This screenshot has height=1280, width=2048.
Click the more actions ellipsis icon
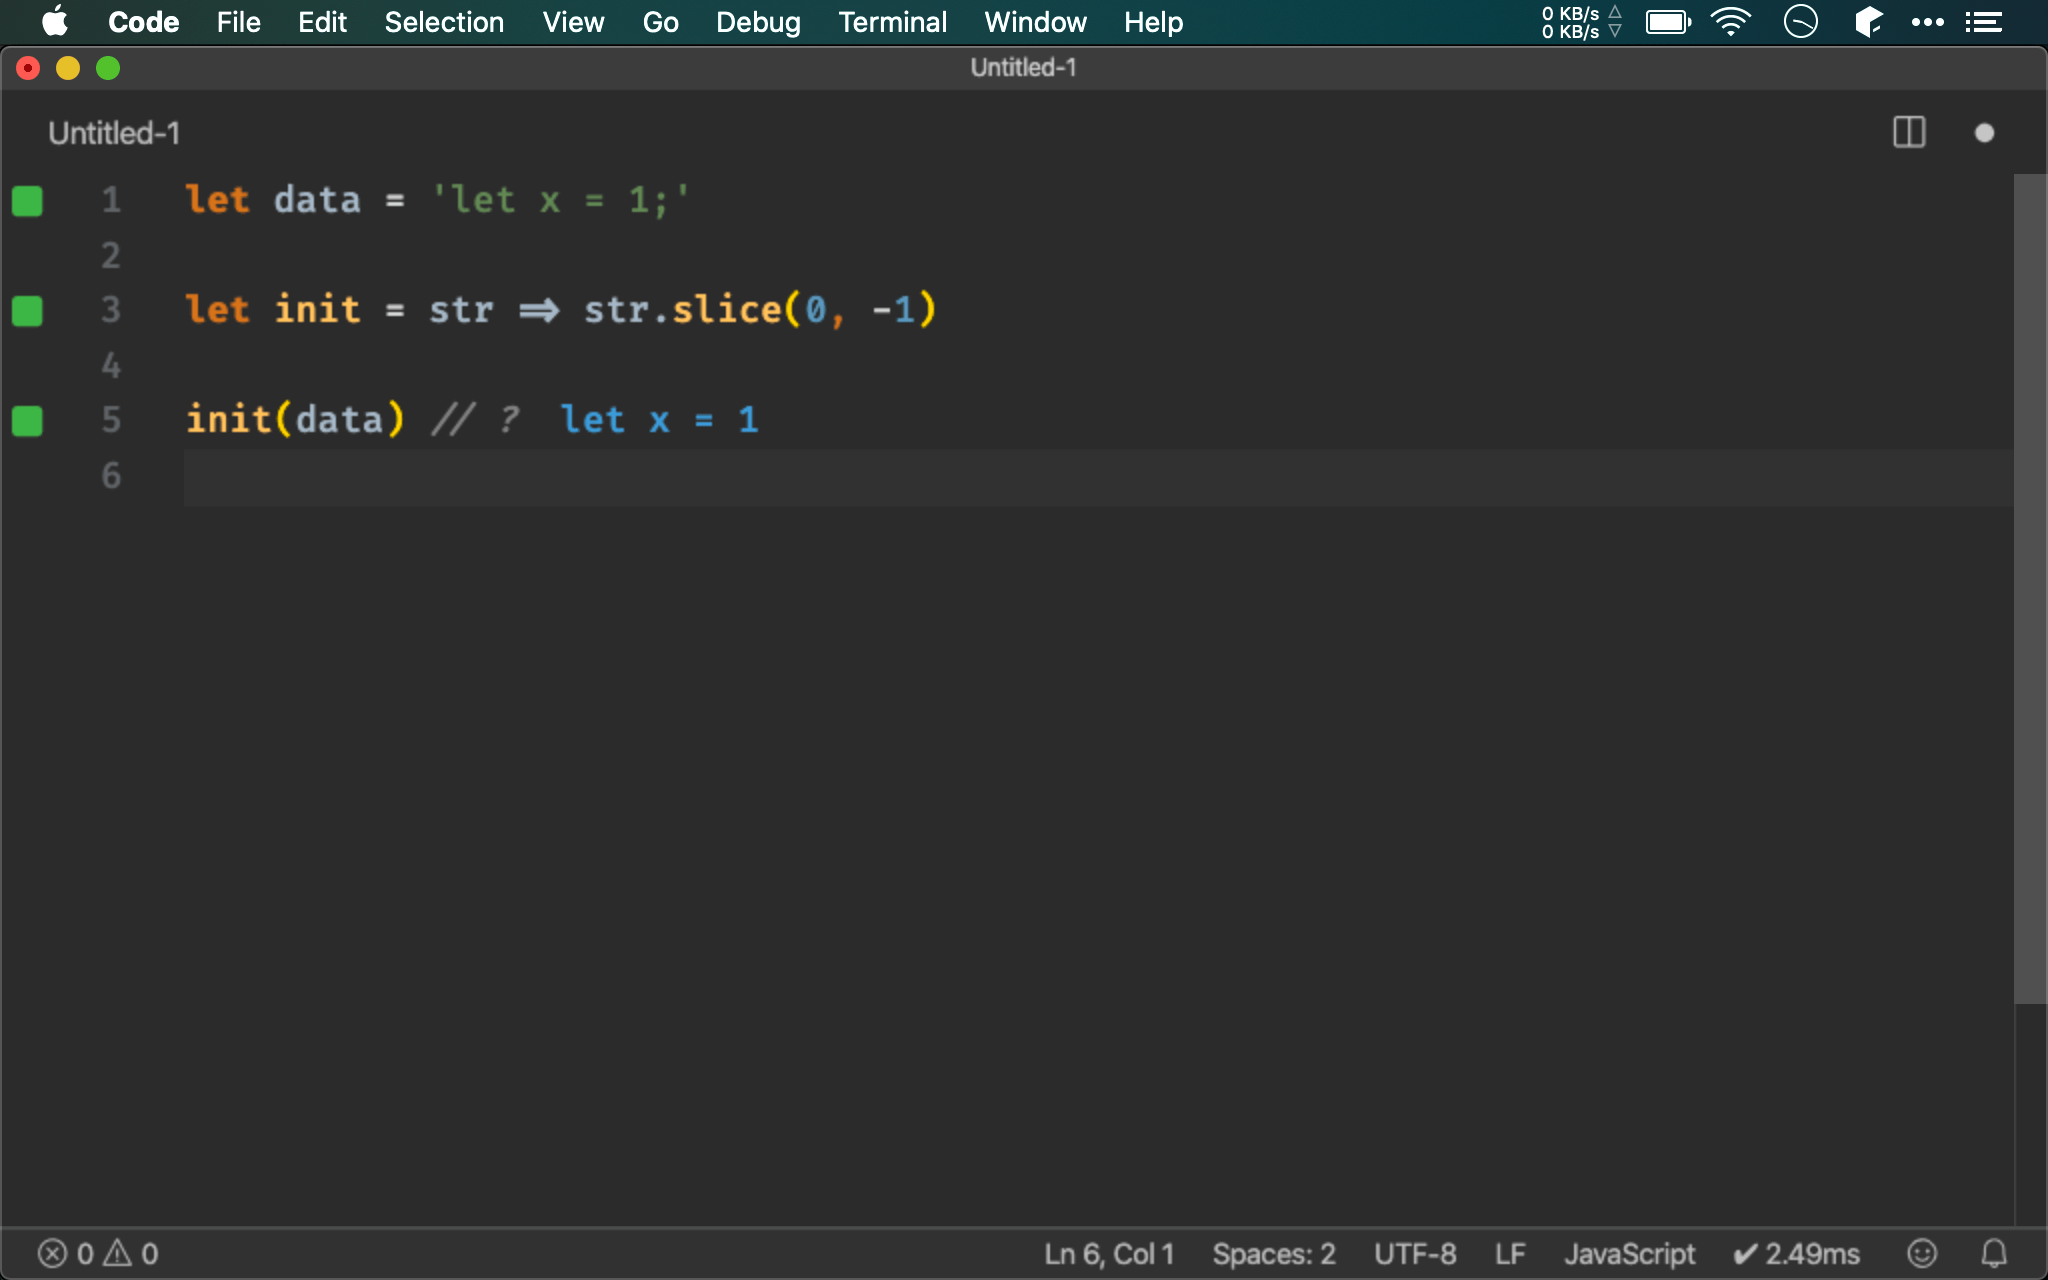pos(1927,22)
